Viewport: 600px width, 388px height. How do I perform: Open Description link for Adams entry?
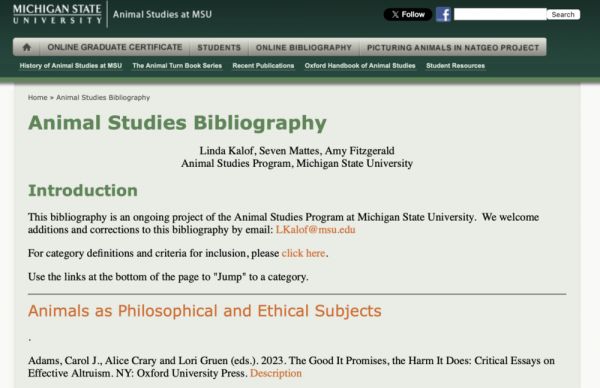point(276,373)
